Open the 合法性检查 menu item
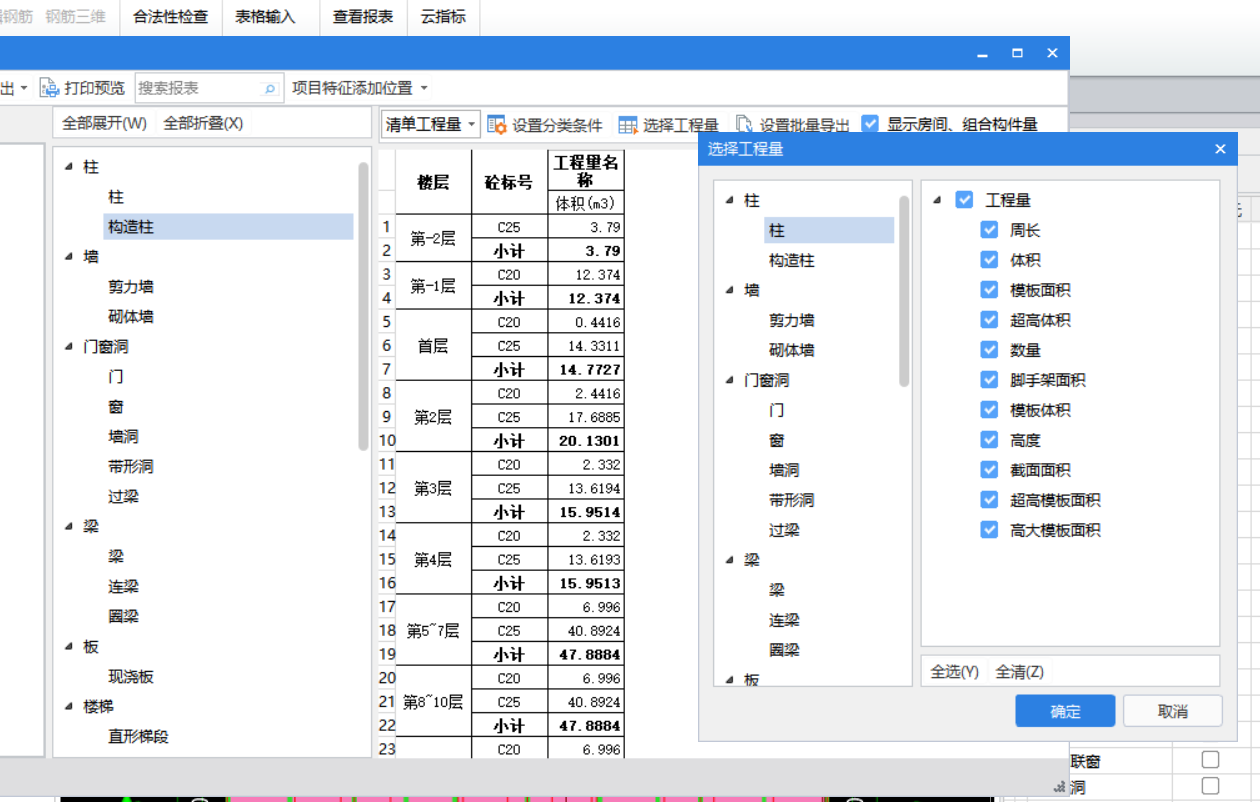1260x802 pixels. click(x=170, y=17)
